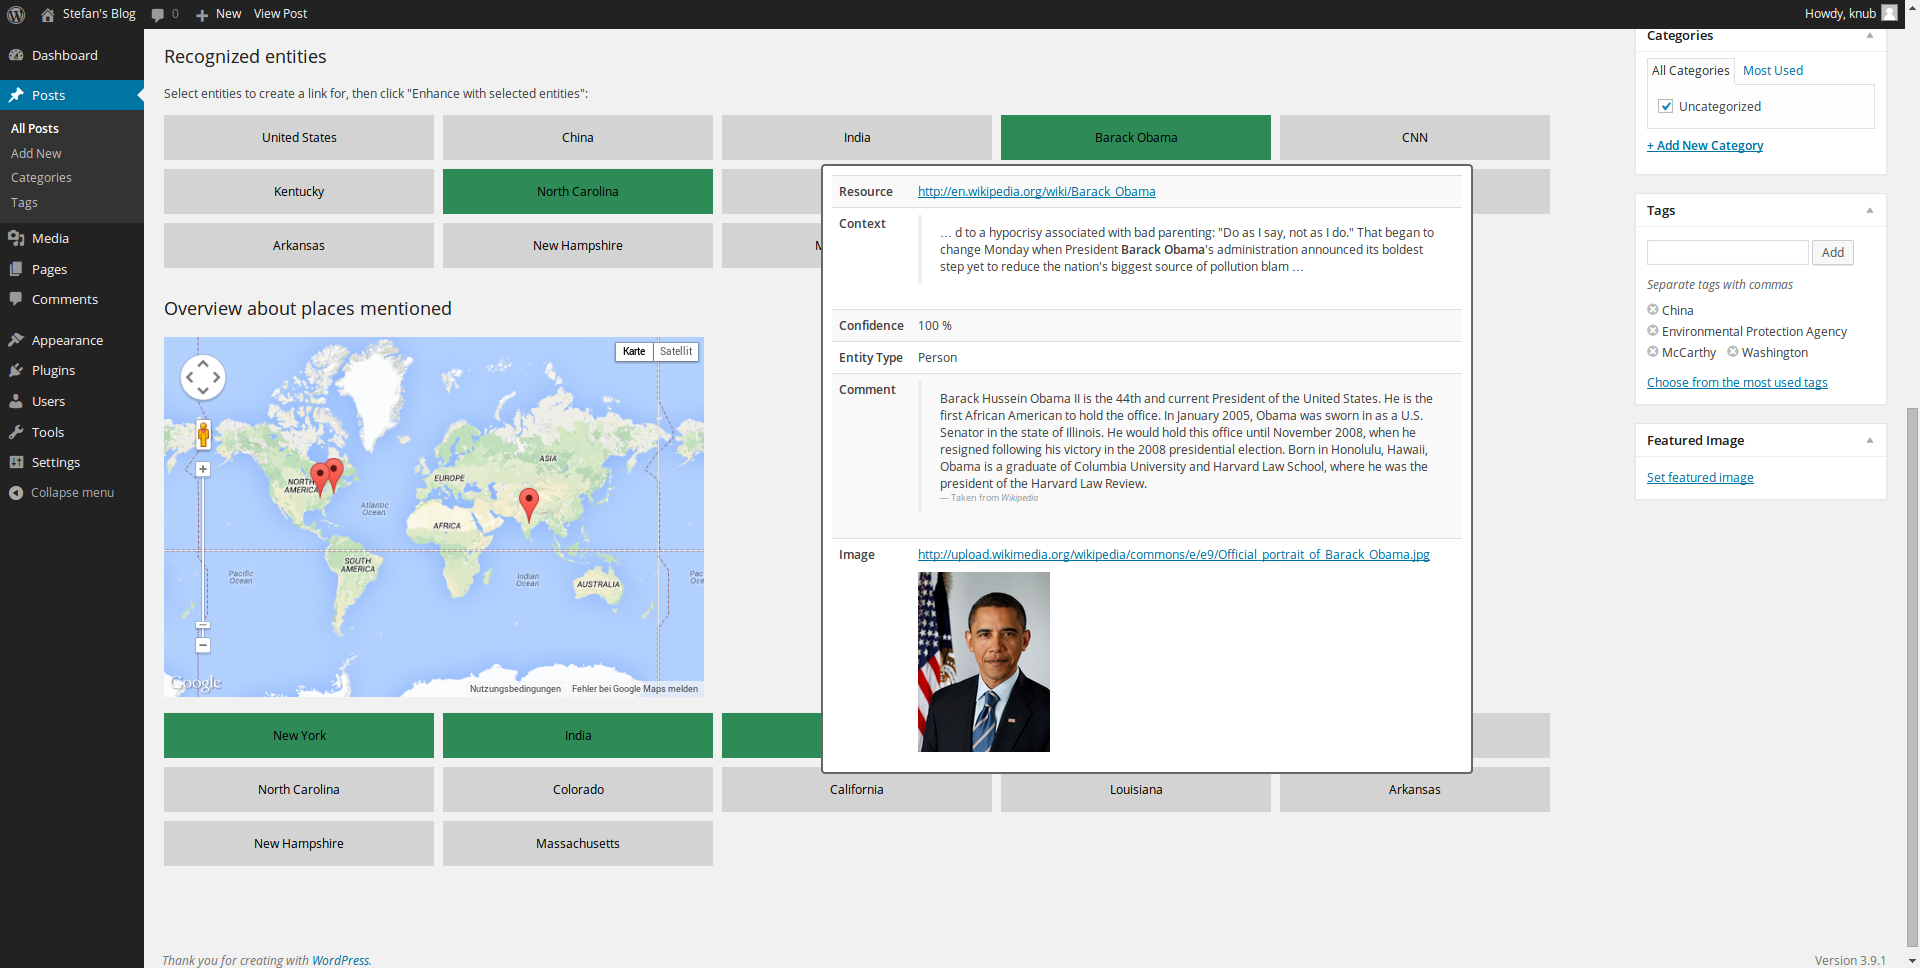The height and width of the screenshot is (968, 1920).
Task: Select the Colorado place entity
Action: pyautogui.click(x=578, y=789)
